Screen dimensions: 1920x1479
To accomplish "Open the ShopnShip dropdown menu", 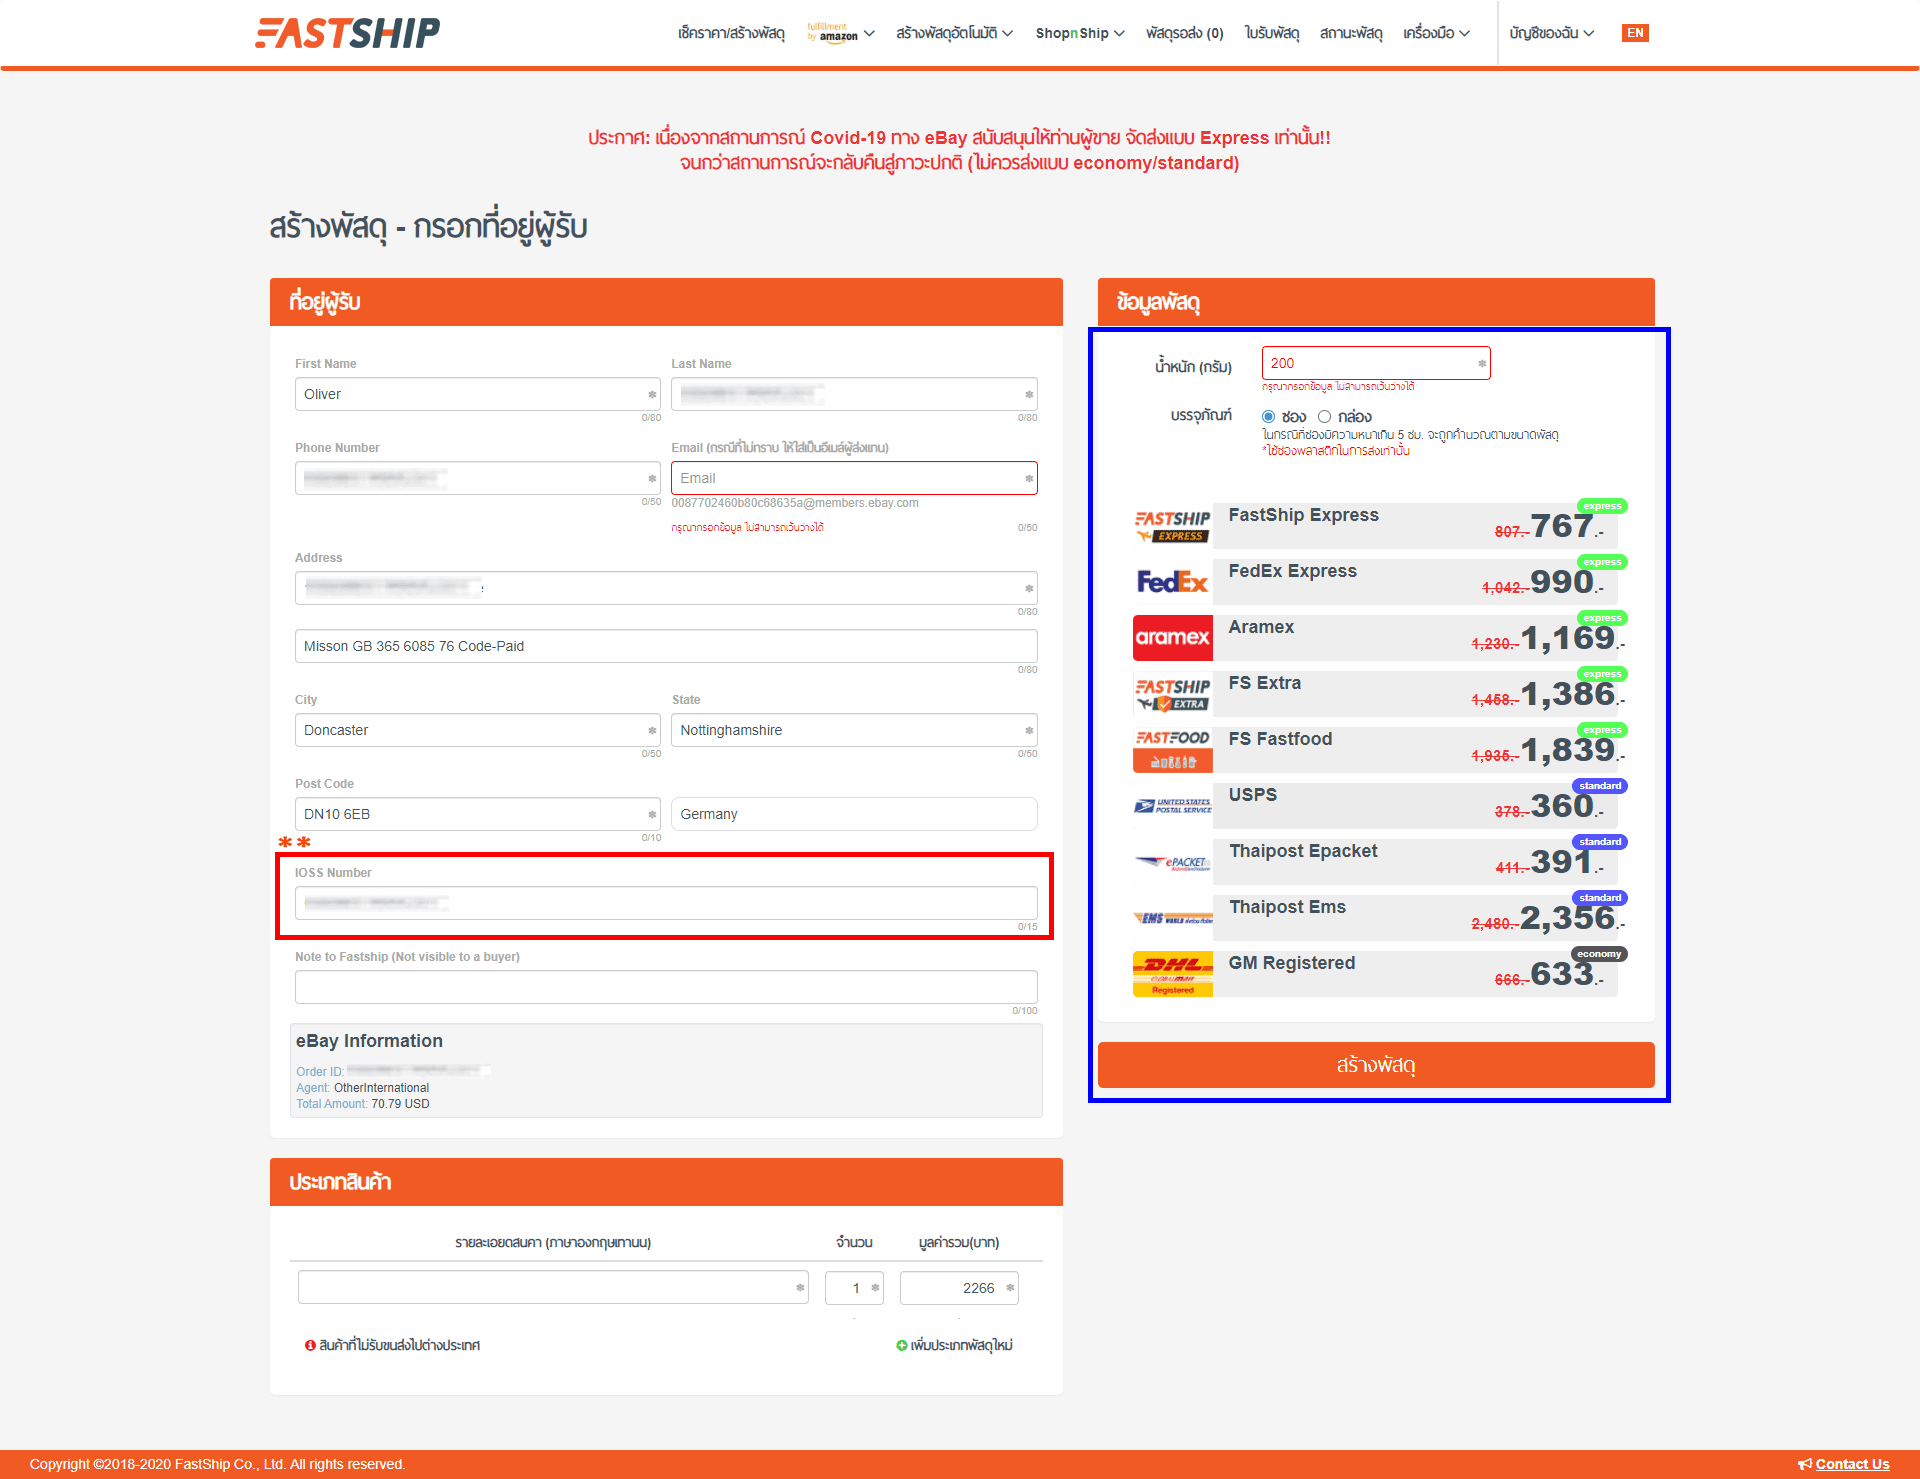I will pos(1080,33).
